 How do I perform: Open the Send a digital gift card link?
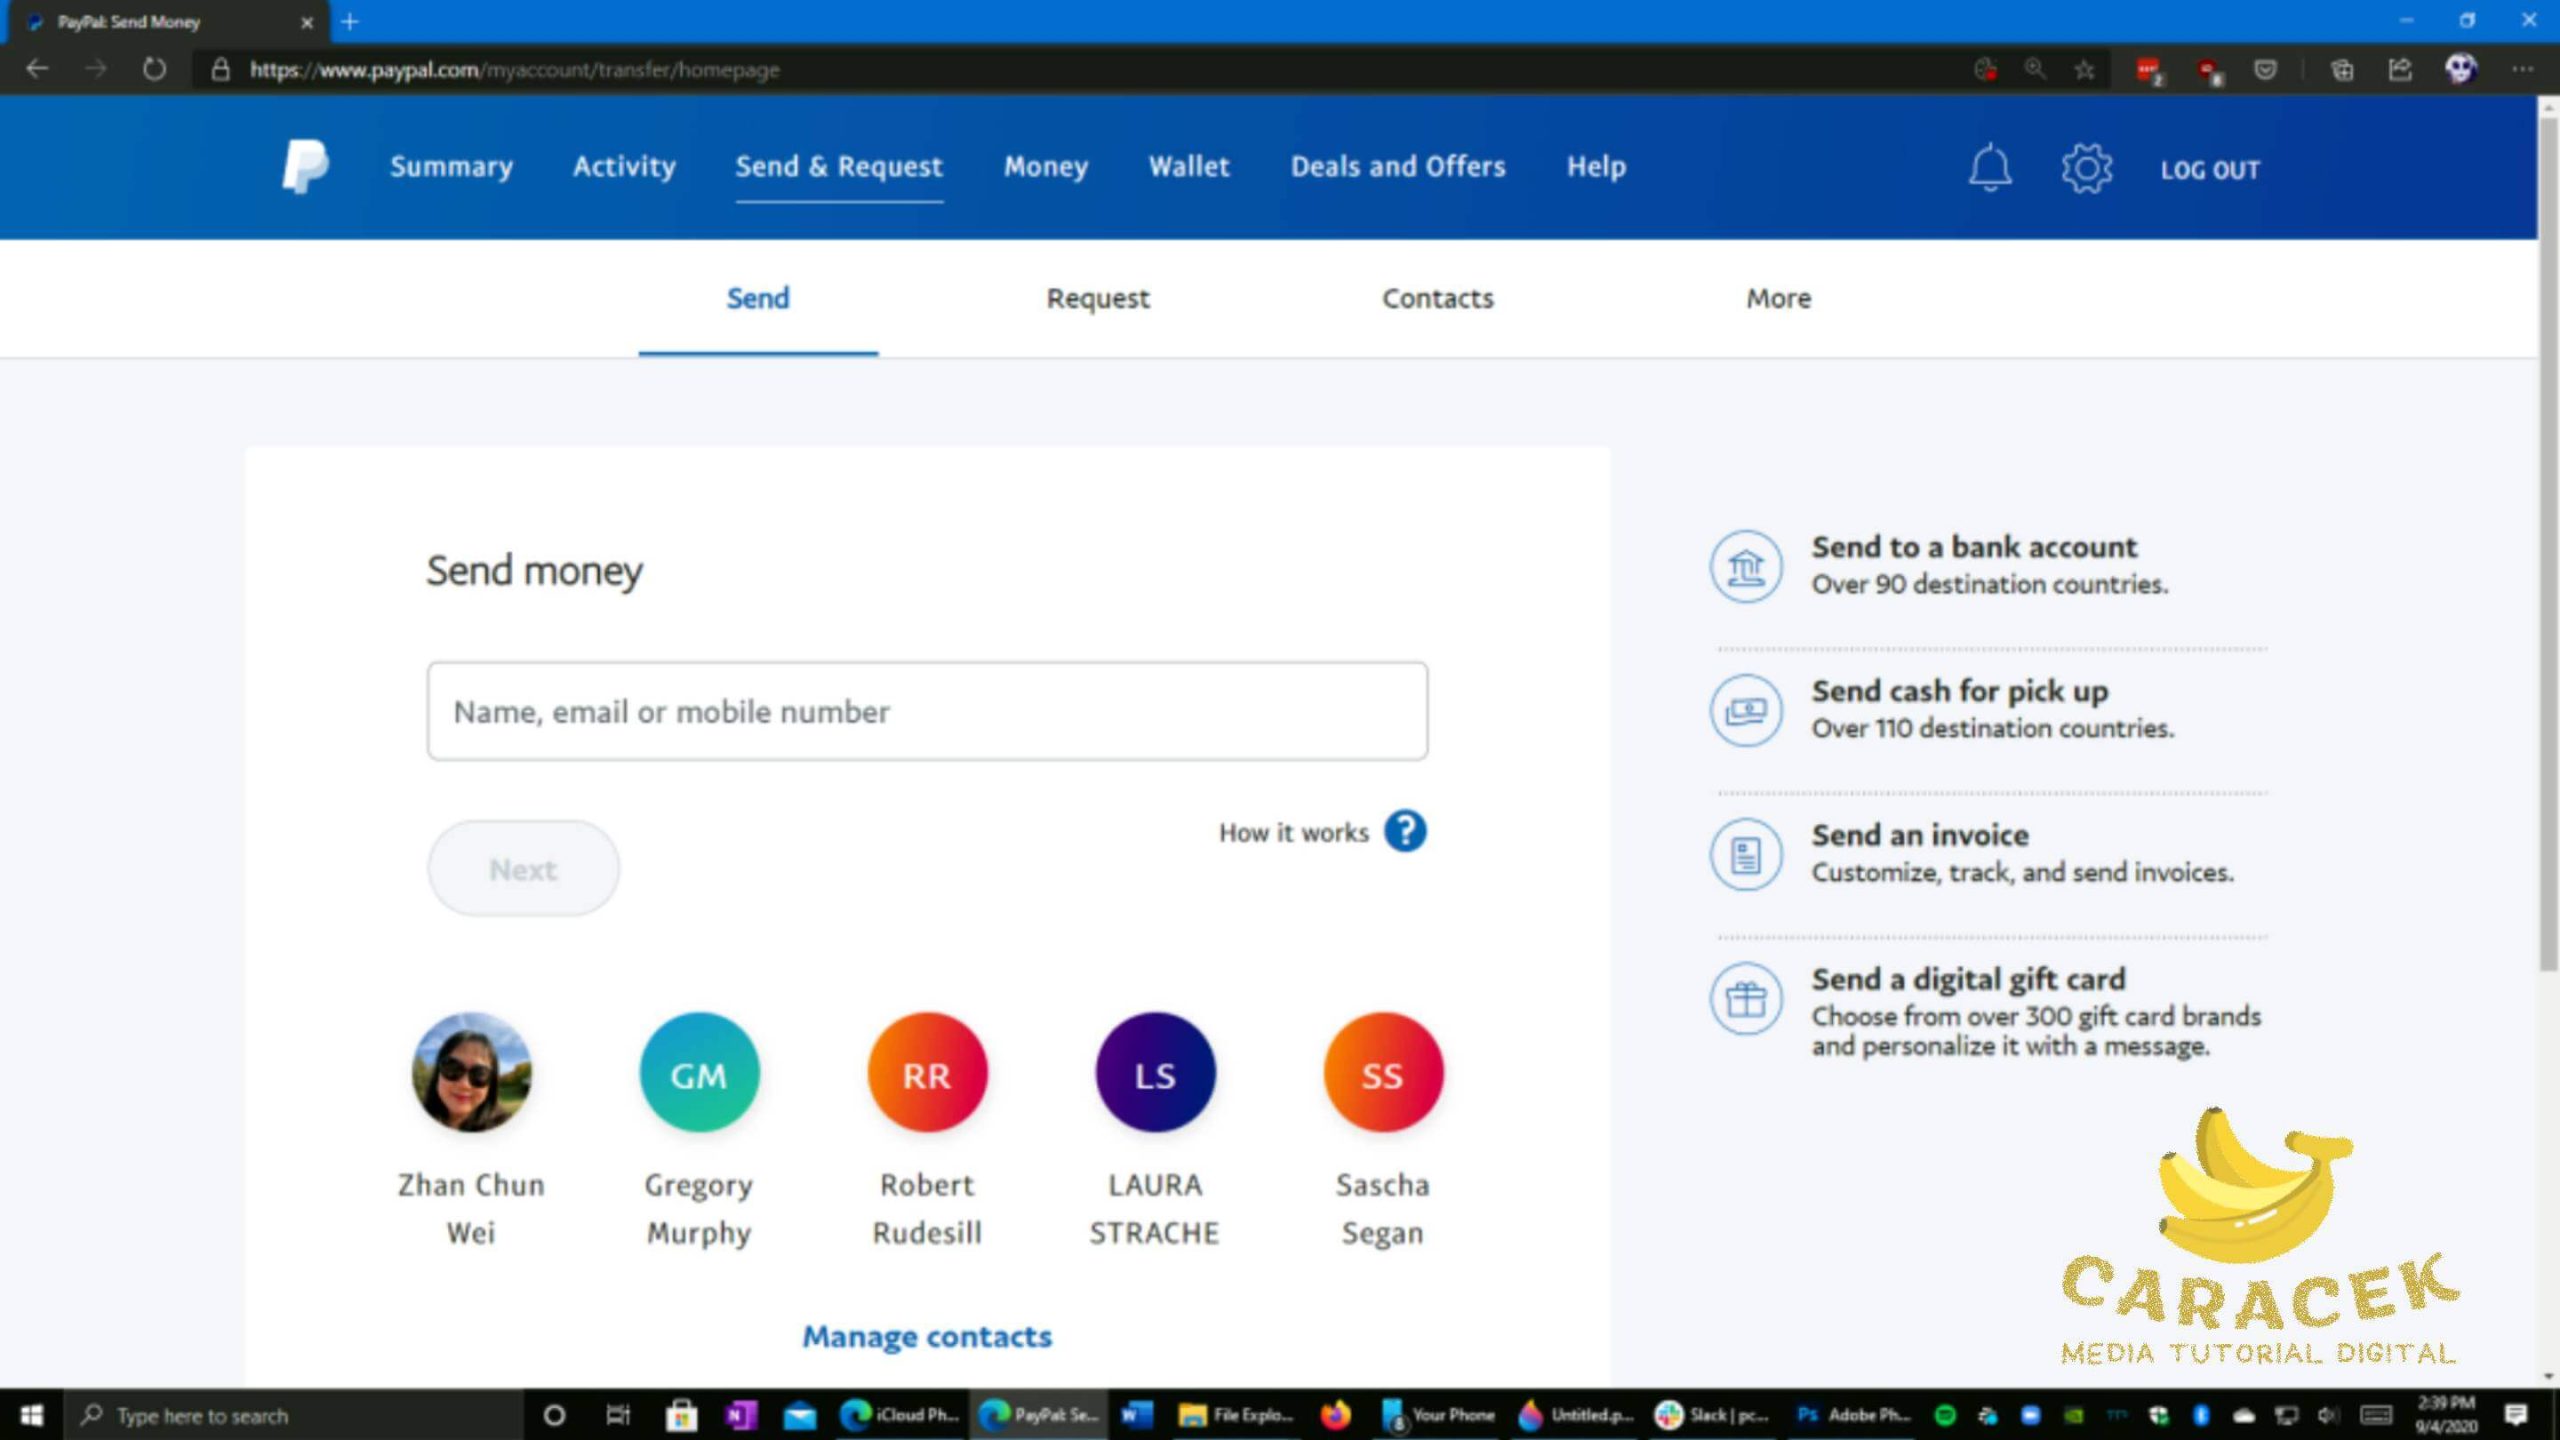(1968, 979)
